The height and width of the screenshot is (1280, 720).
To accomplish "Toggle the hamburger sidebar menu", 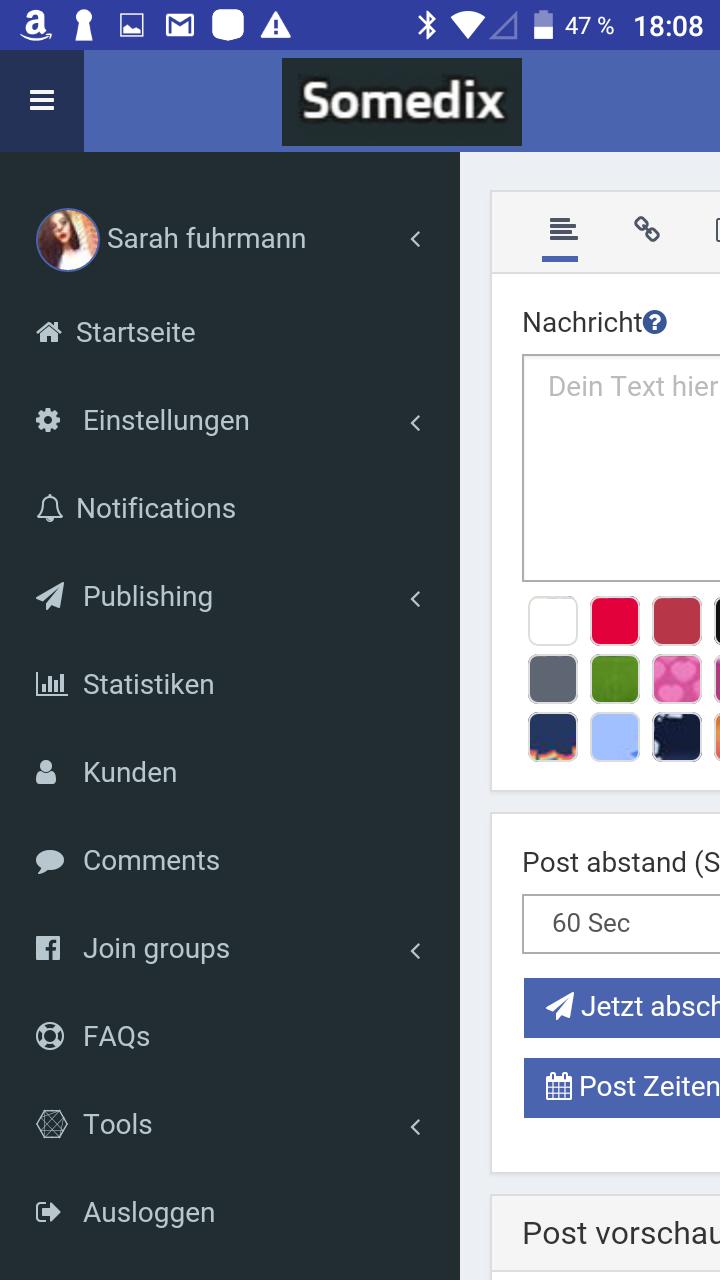I will coord(42,101).
